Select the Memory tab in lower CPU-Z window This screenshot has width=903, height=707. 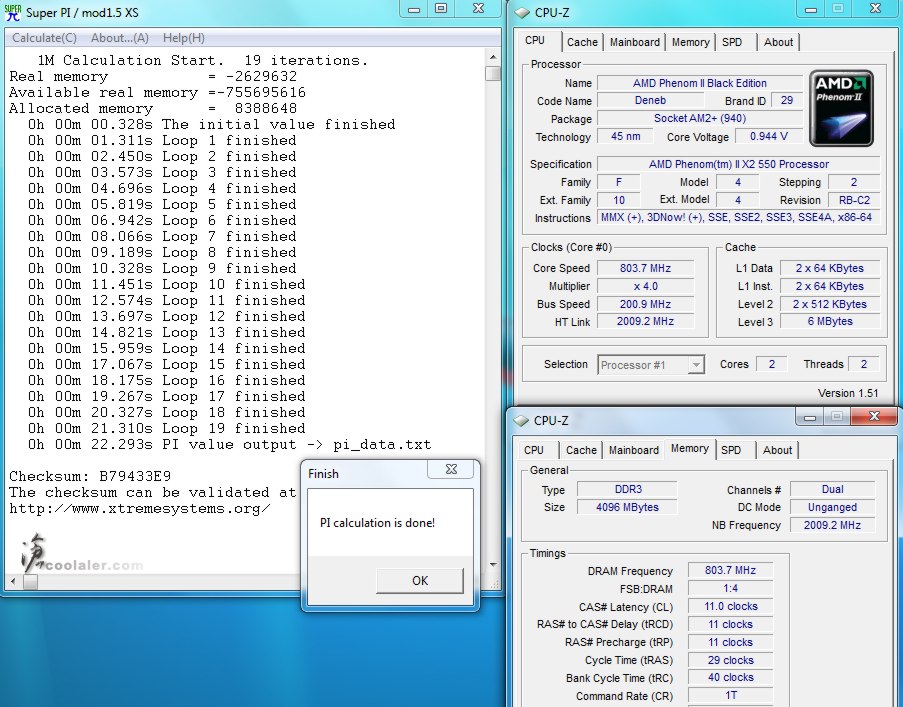pos(689,448)
